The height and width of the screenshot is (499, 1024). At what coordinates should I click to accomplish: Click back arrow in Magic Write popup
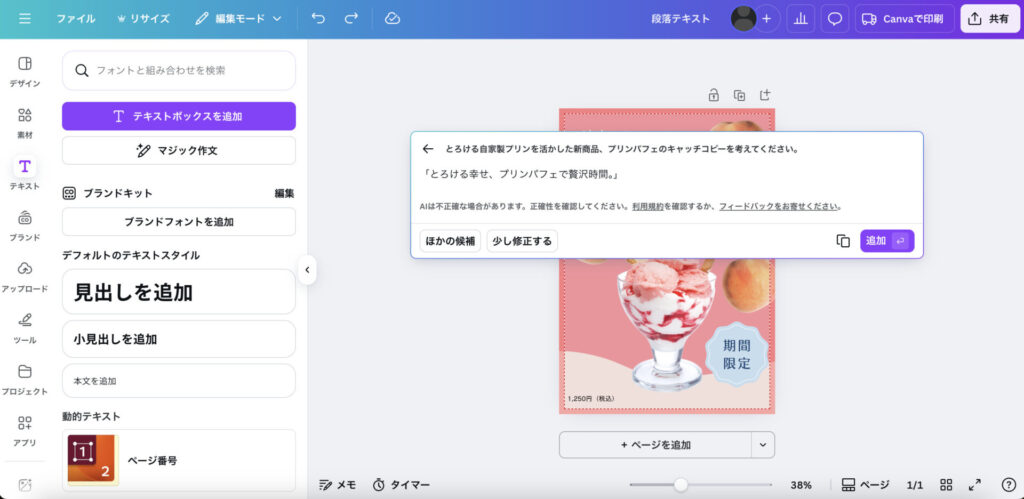428,149
